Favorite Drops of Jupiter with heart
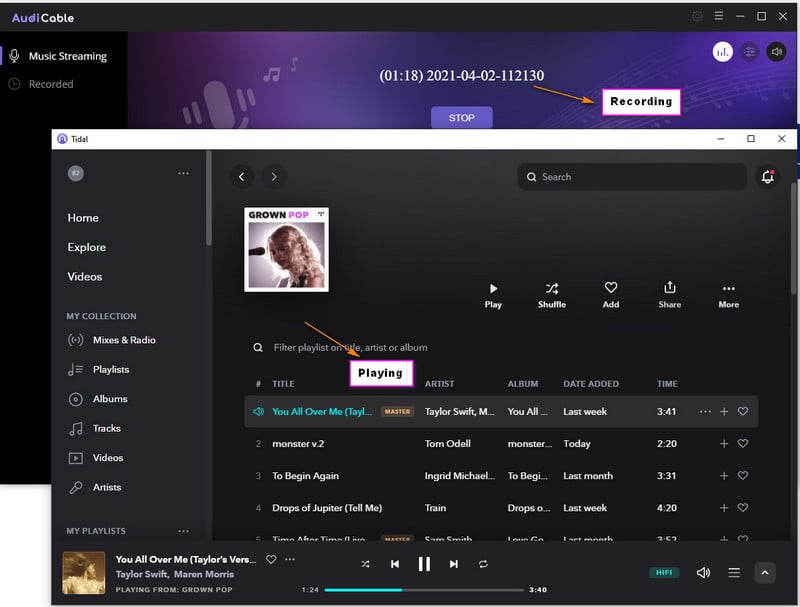 click(743, 508)
